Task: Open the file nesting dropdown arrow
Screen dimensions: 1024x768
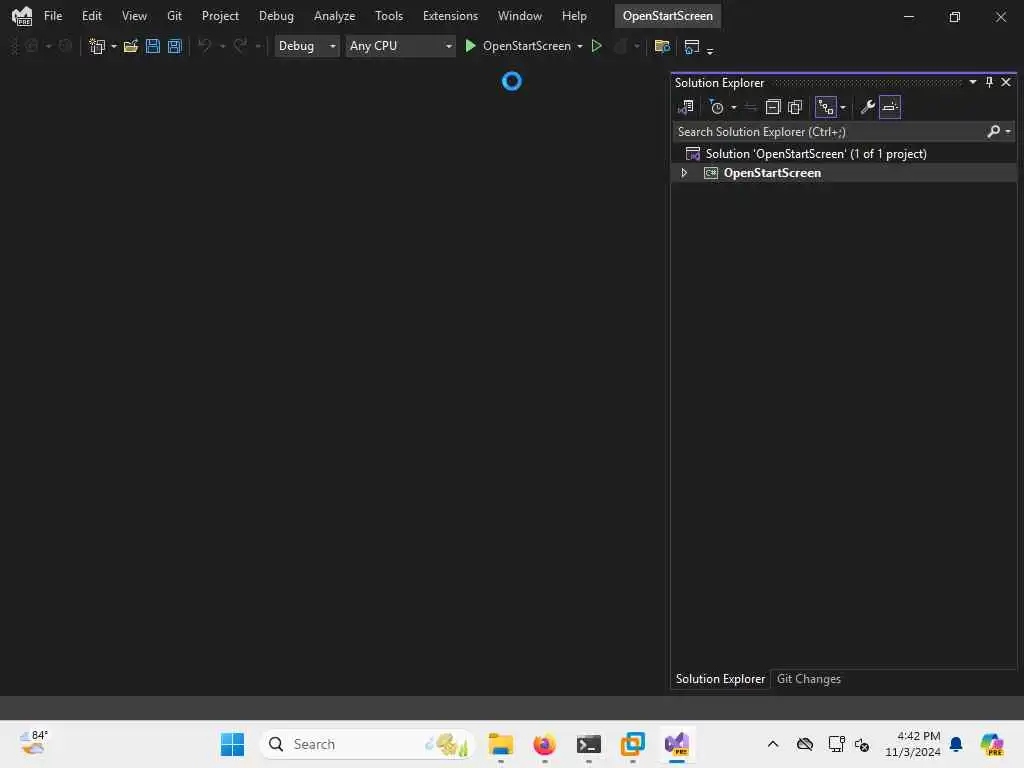Action: [843, 107]
